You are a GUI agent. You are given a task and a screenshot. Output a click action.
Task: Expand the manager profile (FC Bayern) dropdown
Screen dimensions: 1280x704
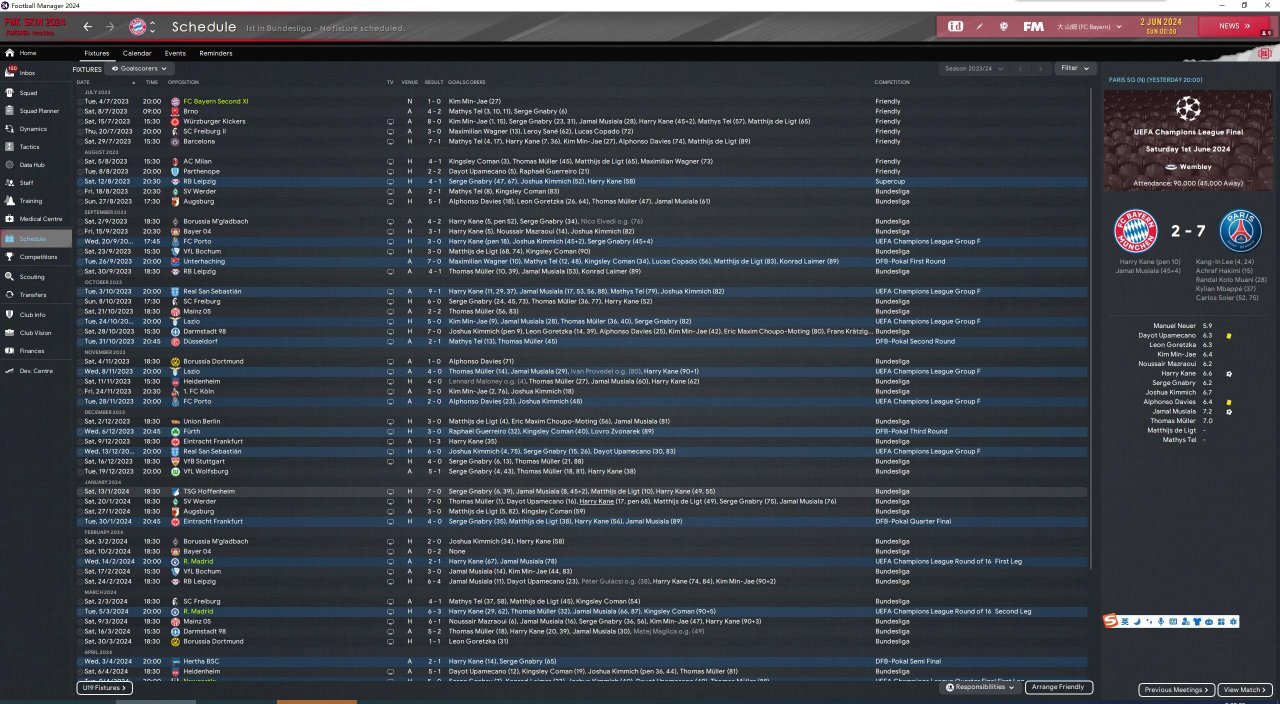tap(1087, 26)
